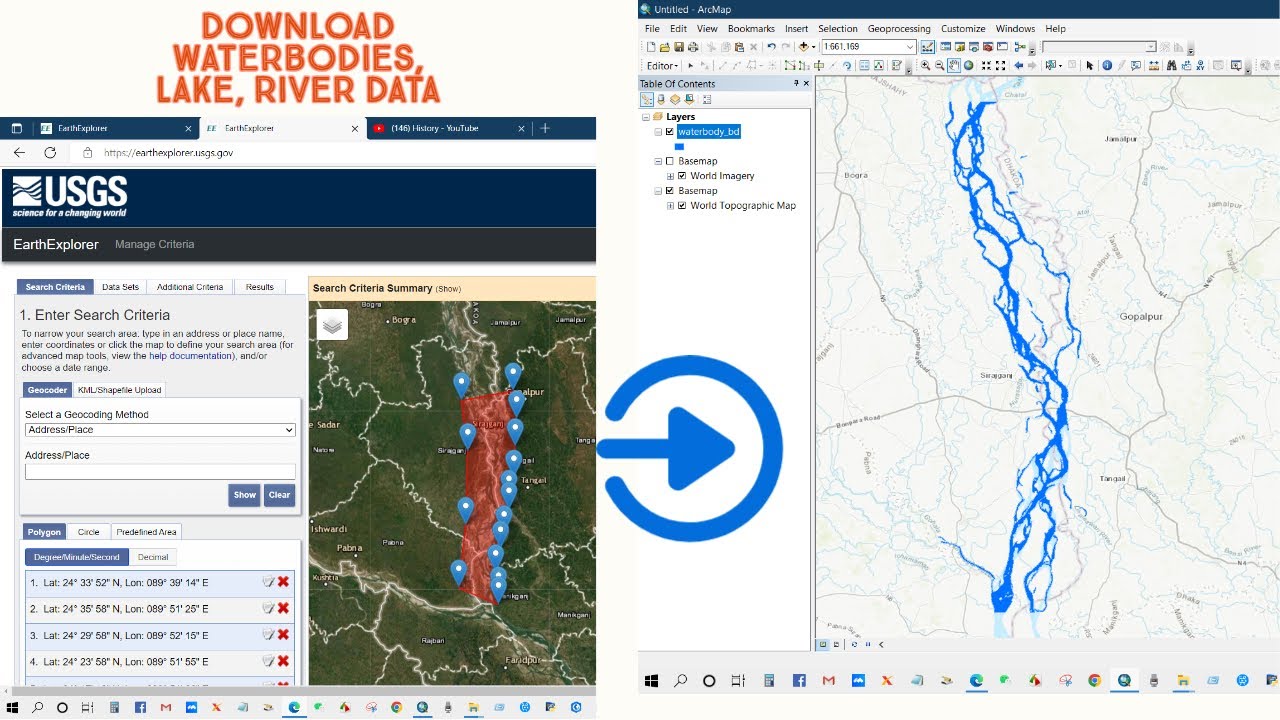Select the Zoom In tool in ArcMap

[x=926, y=66]
